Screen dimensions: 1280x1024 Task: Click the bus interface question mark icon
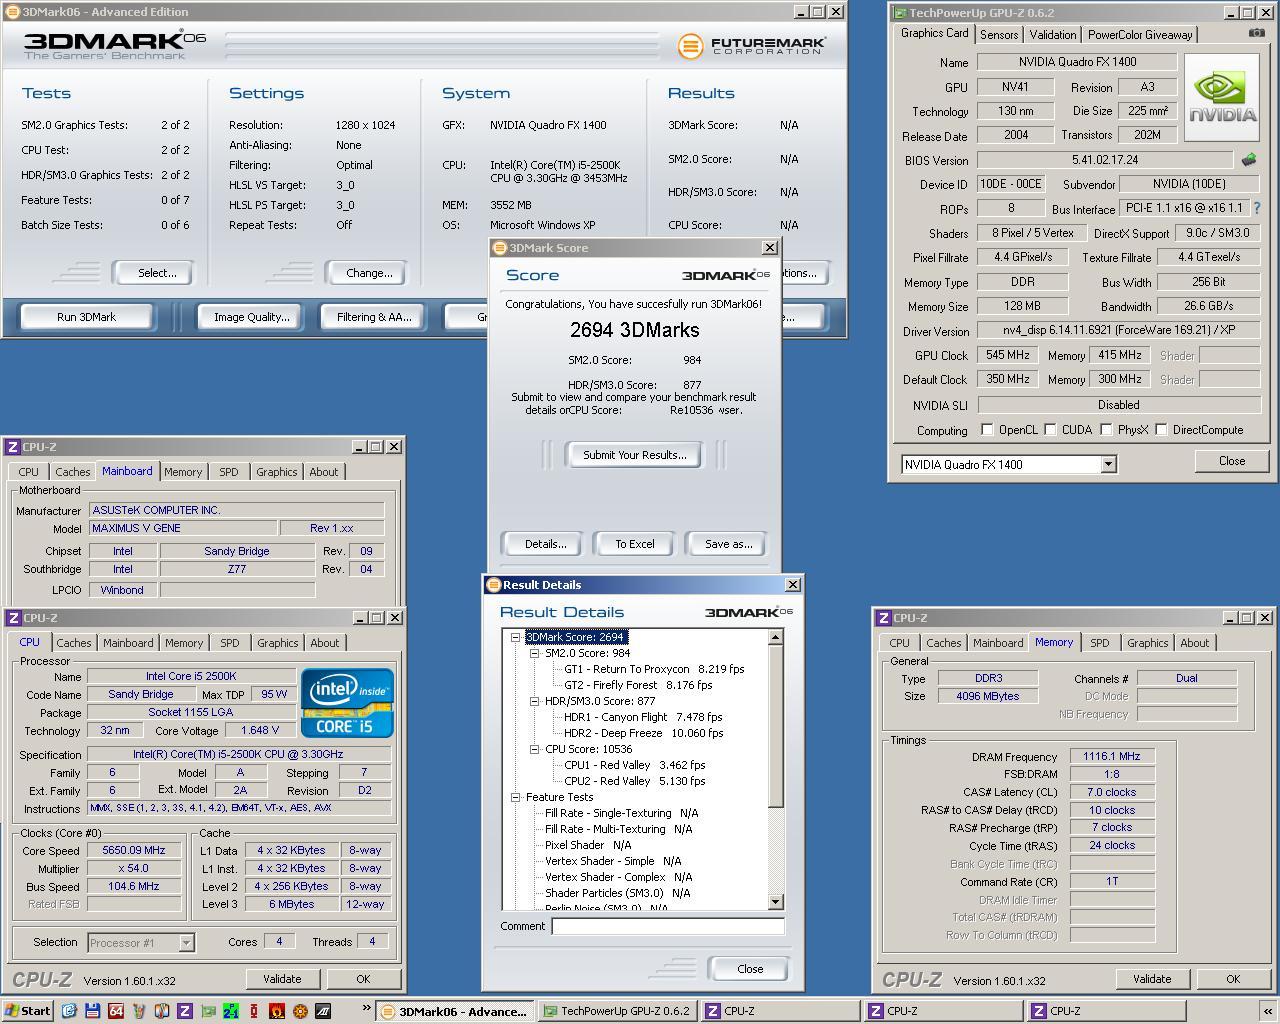coord(1257,208)
